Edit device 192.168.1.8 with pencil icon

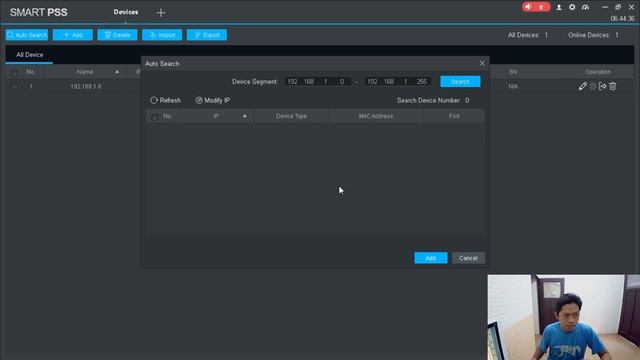tap(582, 86)
